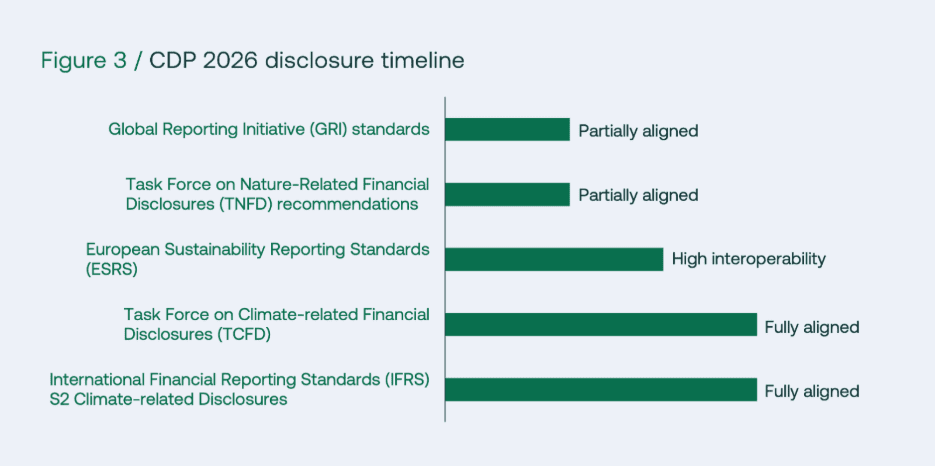Click the IFRS S2 green bar

pyautogui.click(x=600, y=389)
